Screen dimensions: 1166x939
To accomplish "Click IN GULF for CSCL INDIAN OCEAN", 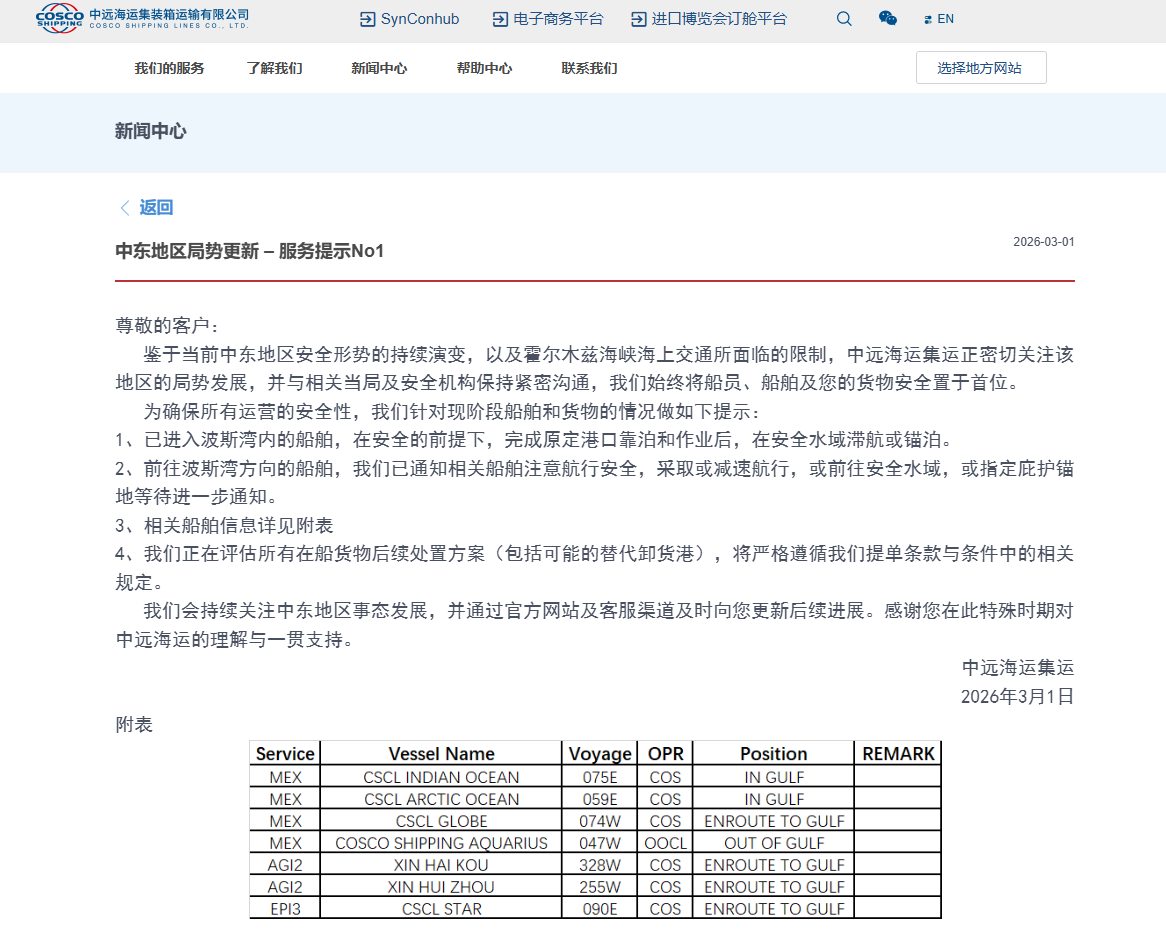I will tap(773, 777).
